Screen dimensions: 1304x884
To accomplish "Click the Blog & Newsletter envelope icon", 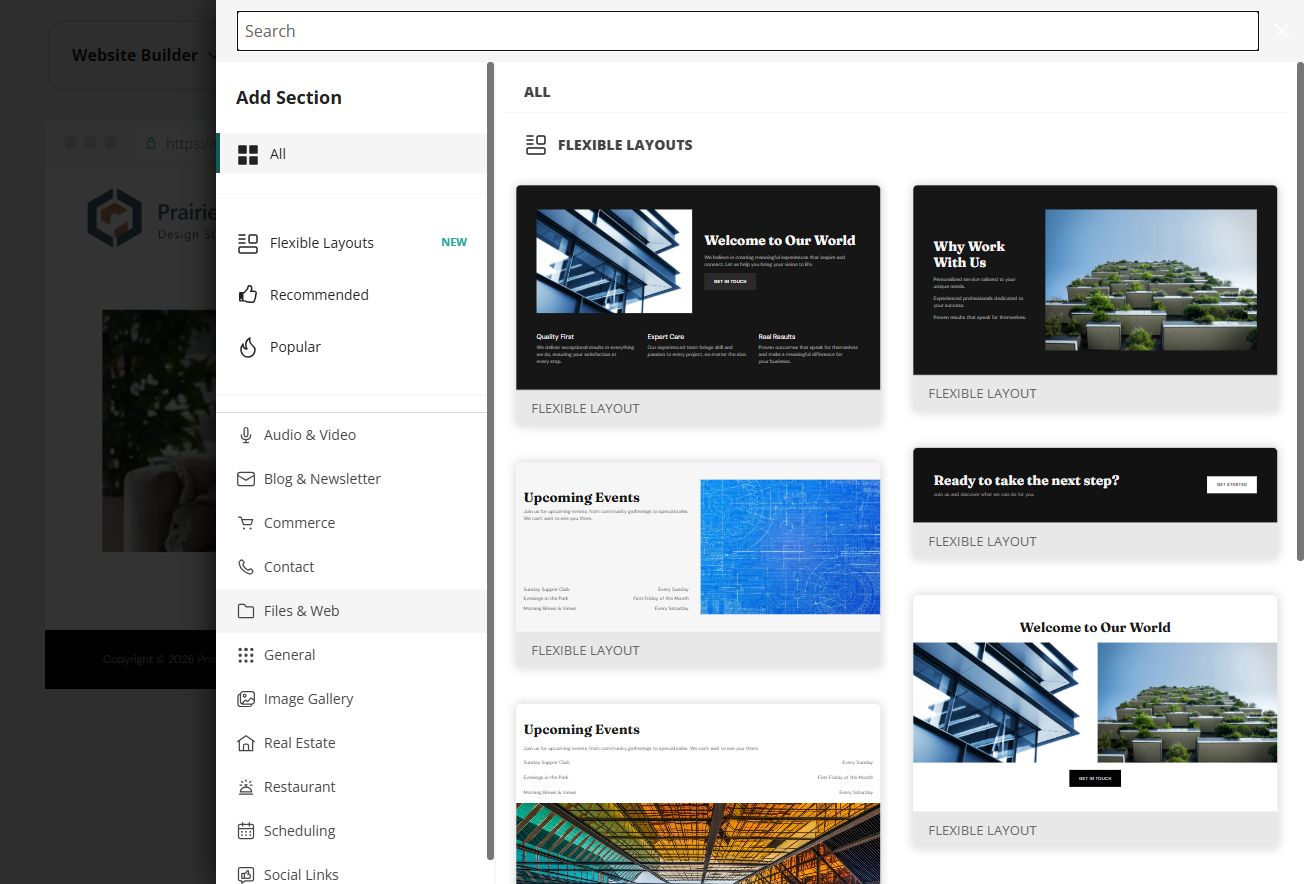I will 246,479.
